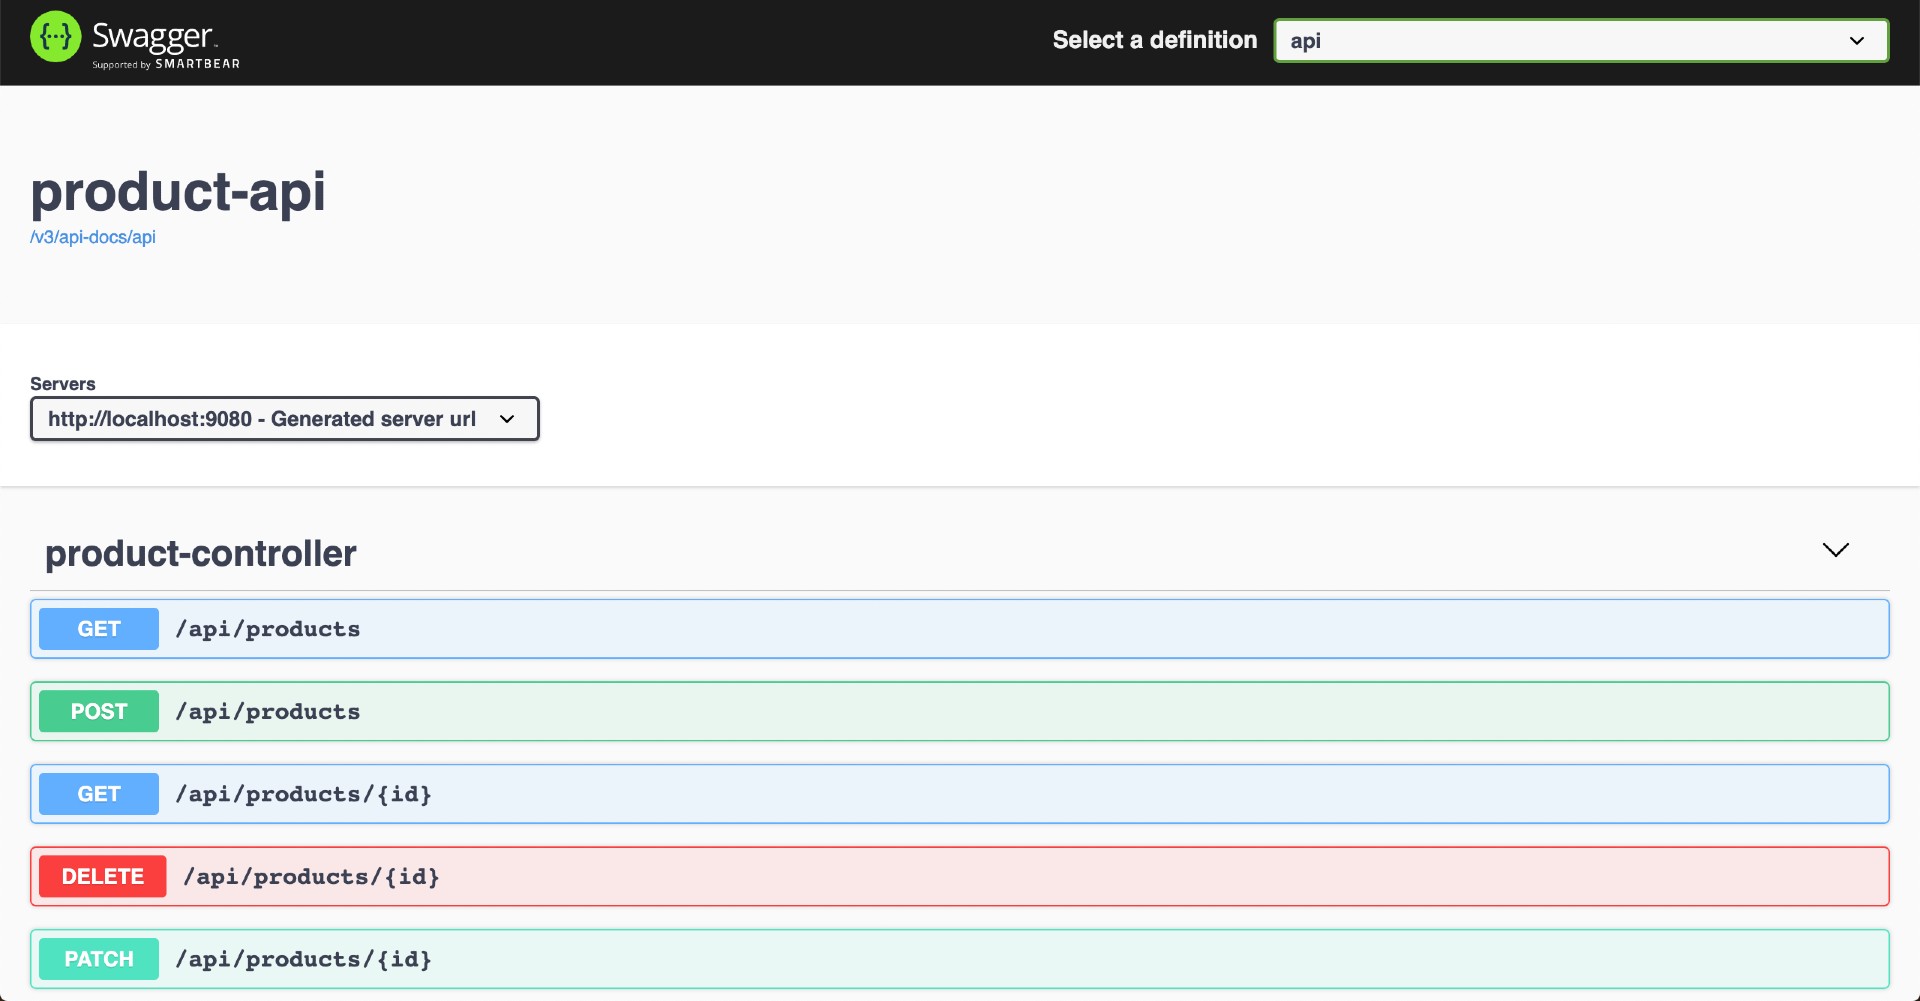Click the POST badge on /api/products
The height and width of the screenshot is (1001, 1920).
click(x=98, y=711)
